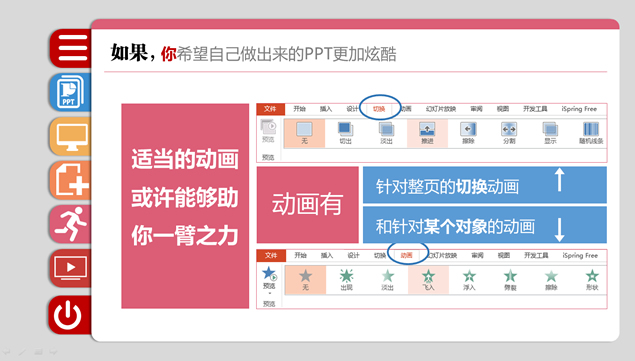Open iSpring Free tab in the upper ribbon

point(579,109)
